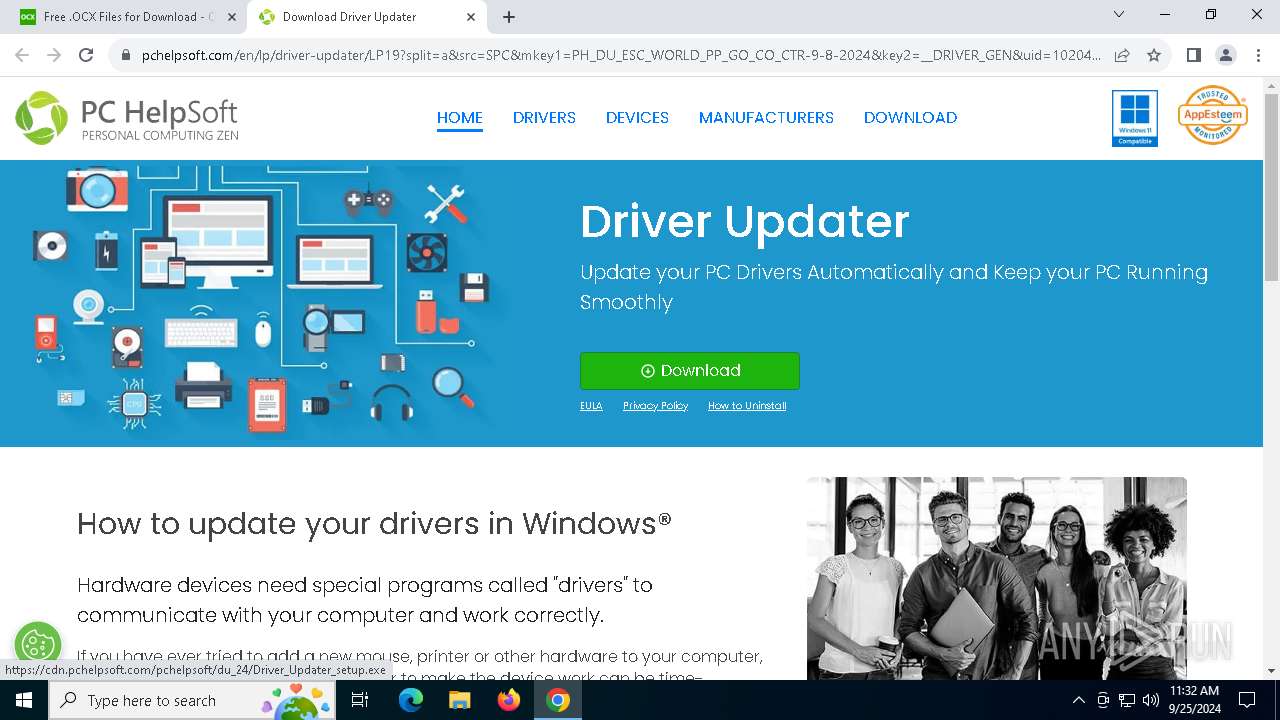
Task: Open Task View in taskbar
Action: click(360, 700)
